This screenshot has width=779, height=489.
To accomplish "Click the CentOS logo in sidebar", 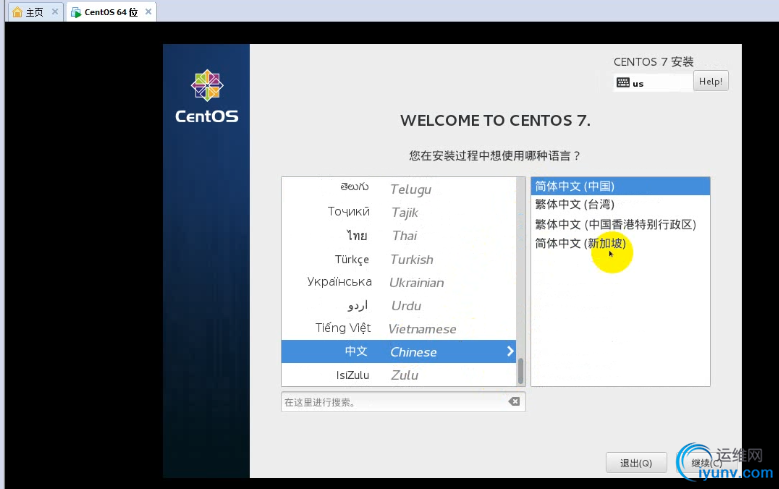I will (x=207, y=96).
